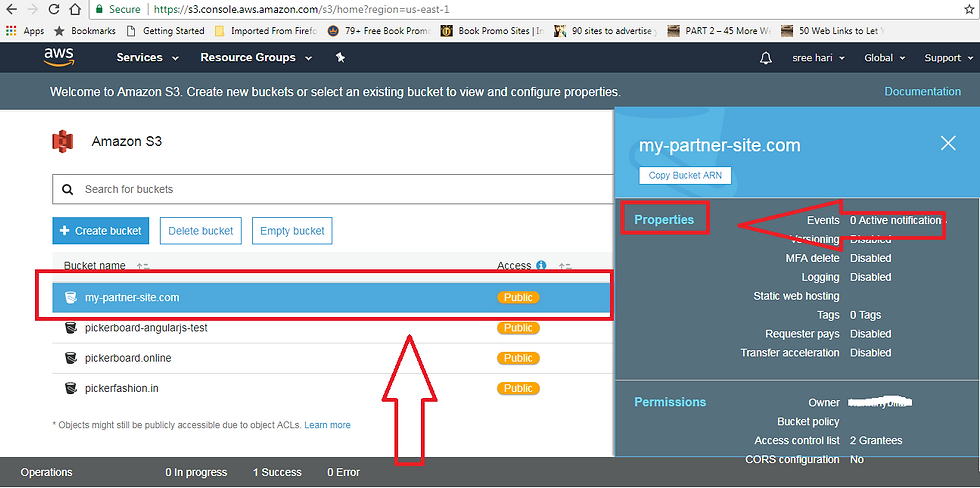Image resolution: width=980 pixels, height=488 pixels.
Task: Open the Learn more link
Action: 328,425
